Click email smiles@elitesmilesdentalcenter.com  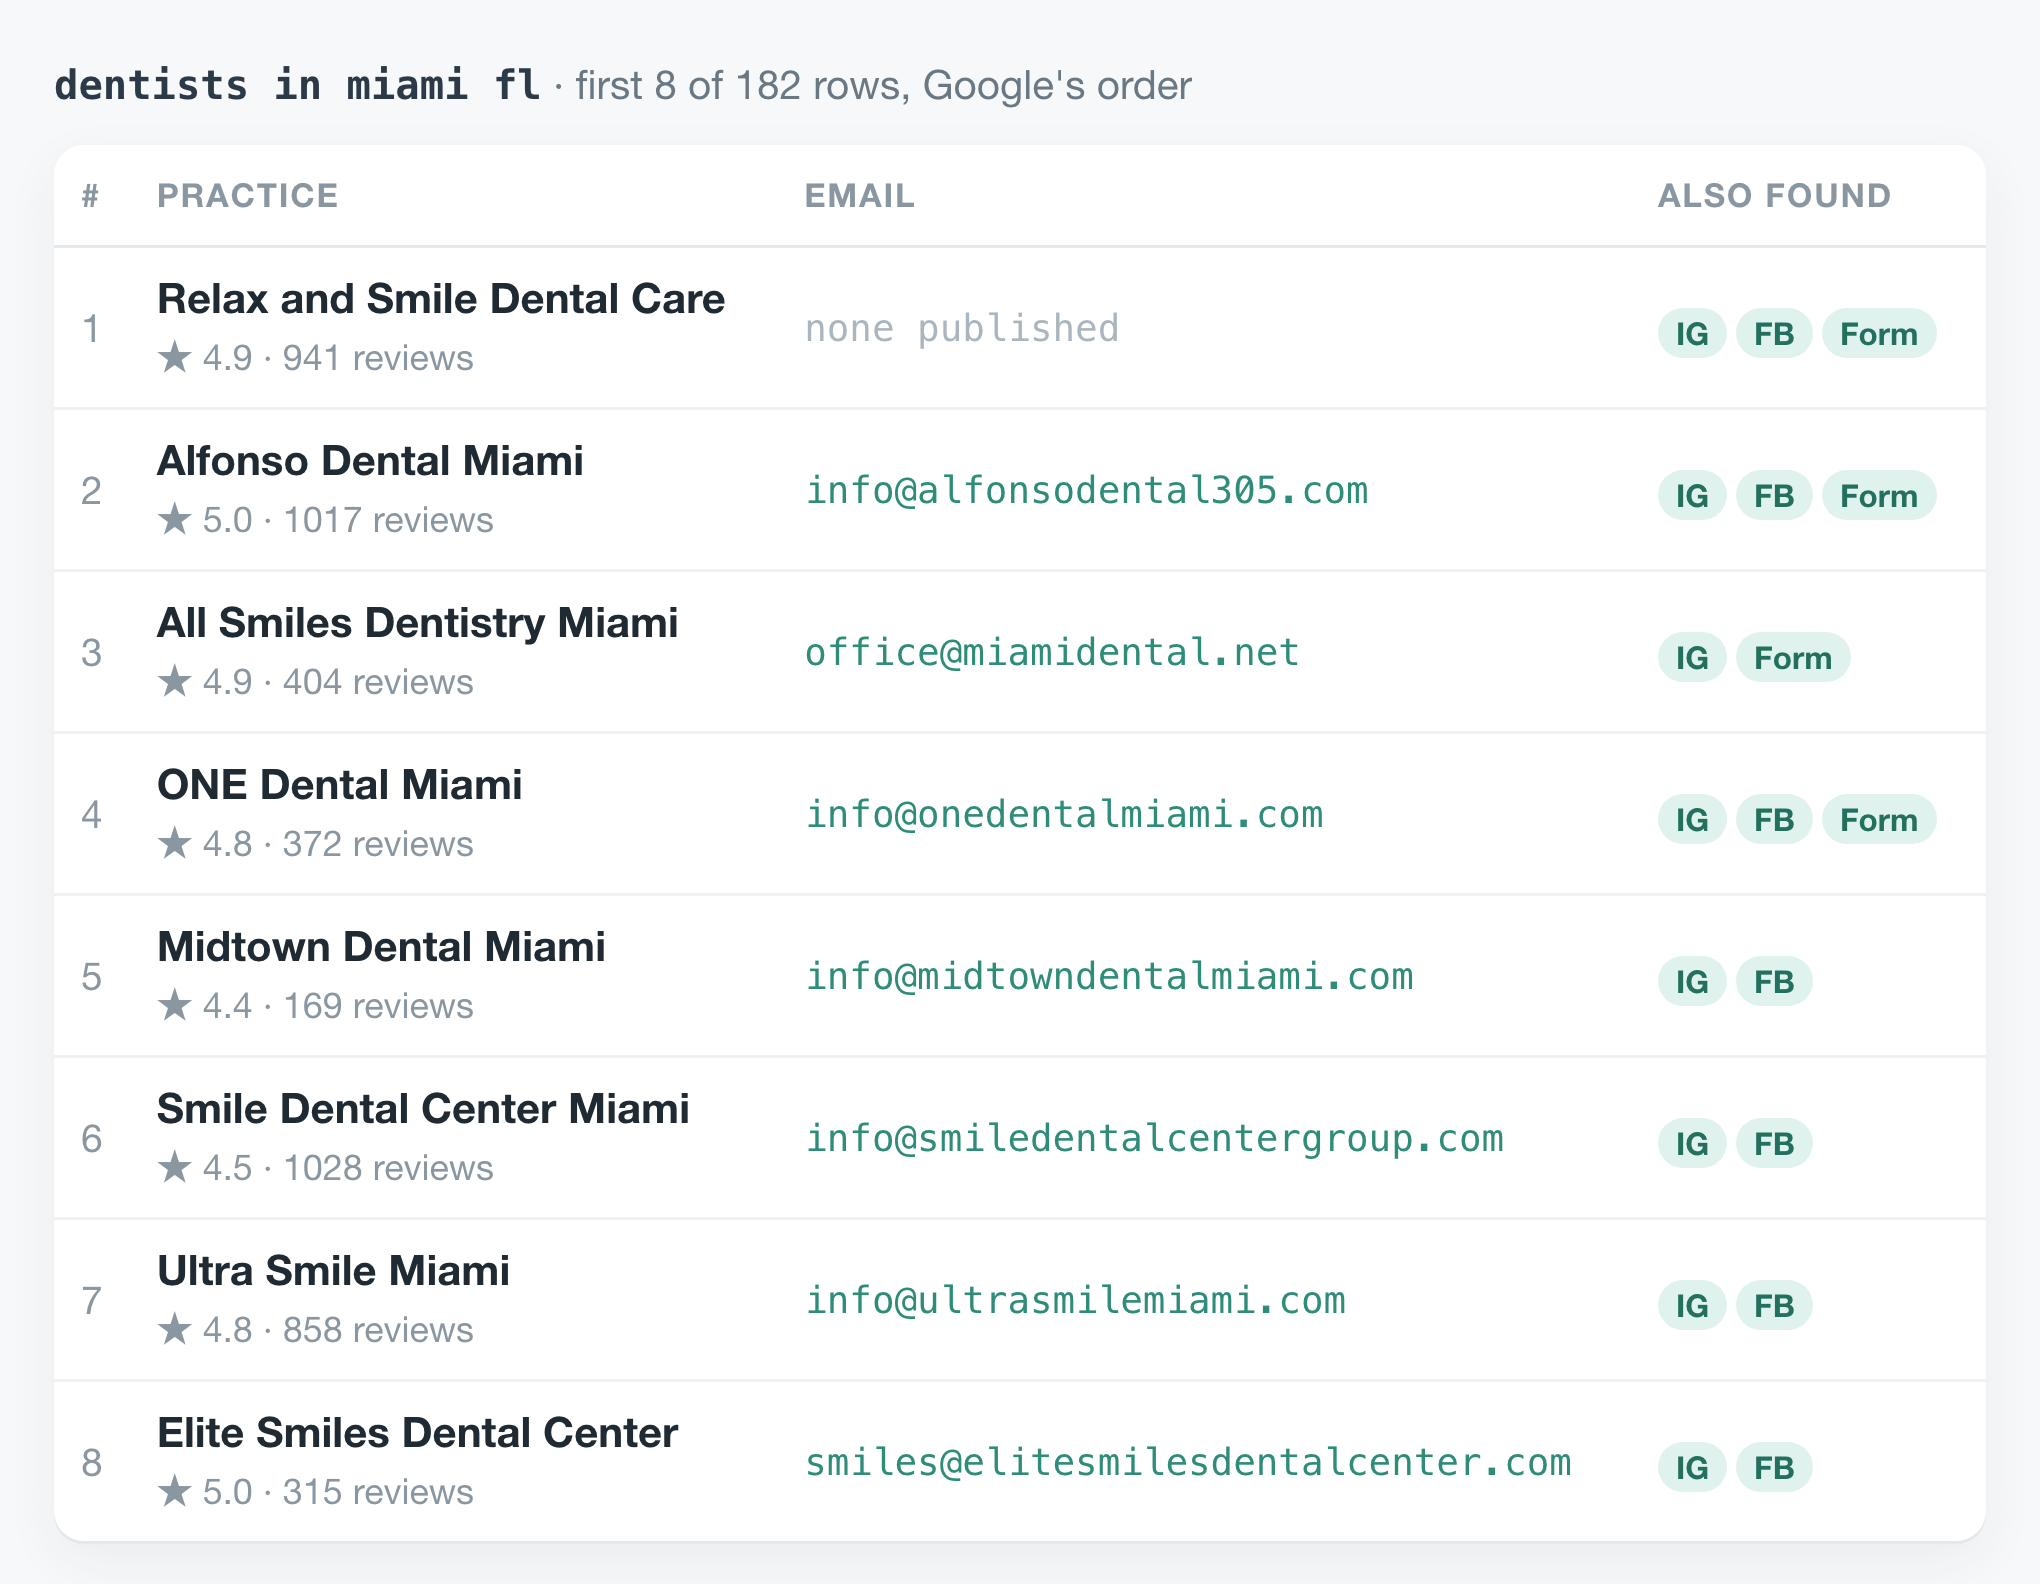coord(1188,1463)
